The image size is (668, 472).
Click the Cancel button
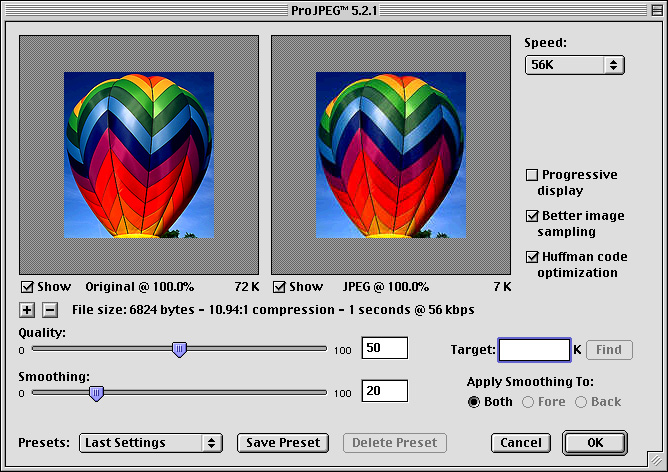(x=520, y=442)
